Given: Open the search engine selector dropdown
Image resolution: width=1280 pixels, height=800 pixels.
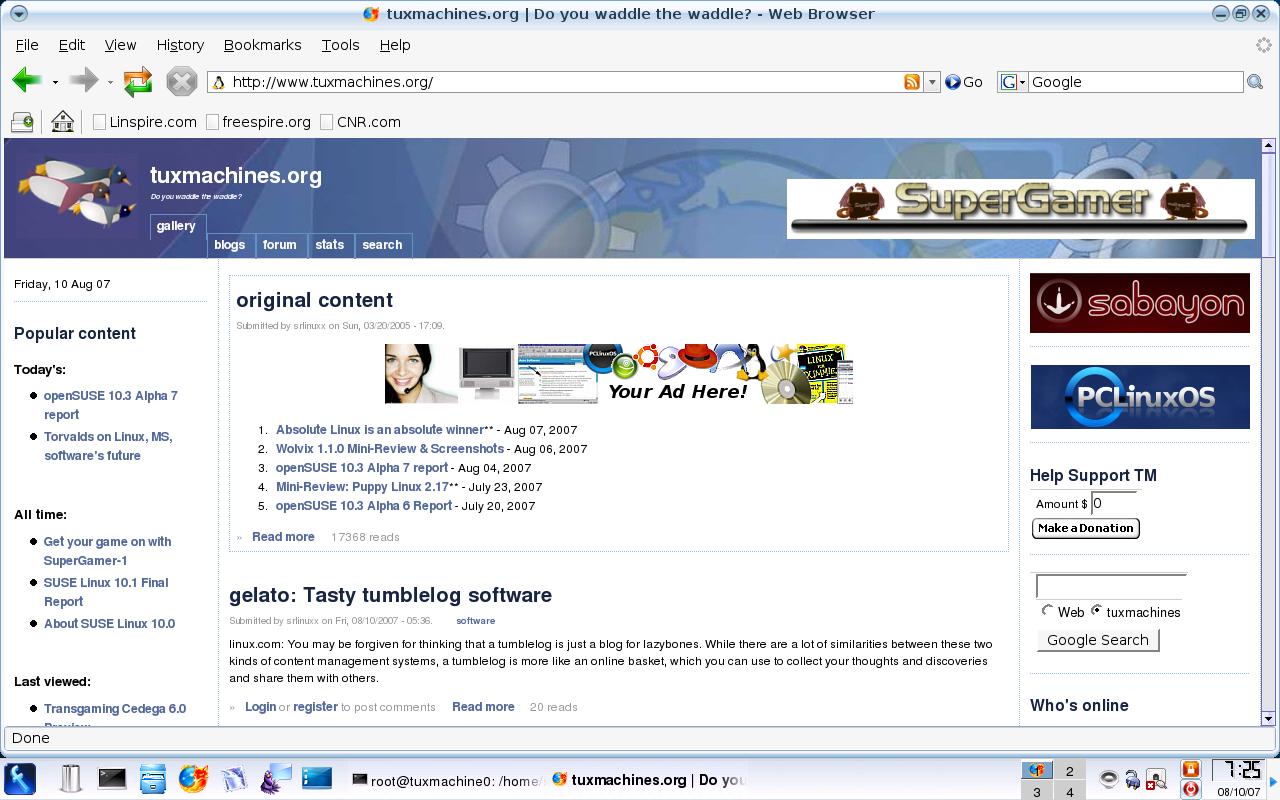Looking at the screenshot, I should (x=1013, y=82).
